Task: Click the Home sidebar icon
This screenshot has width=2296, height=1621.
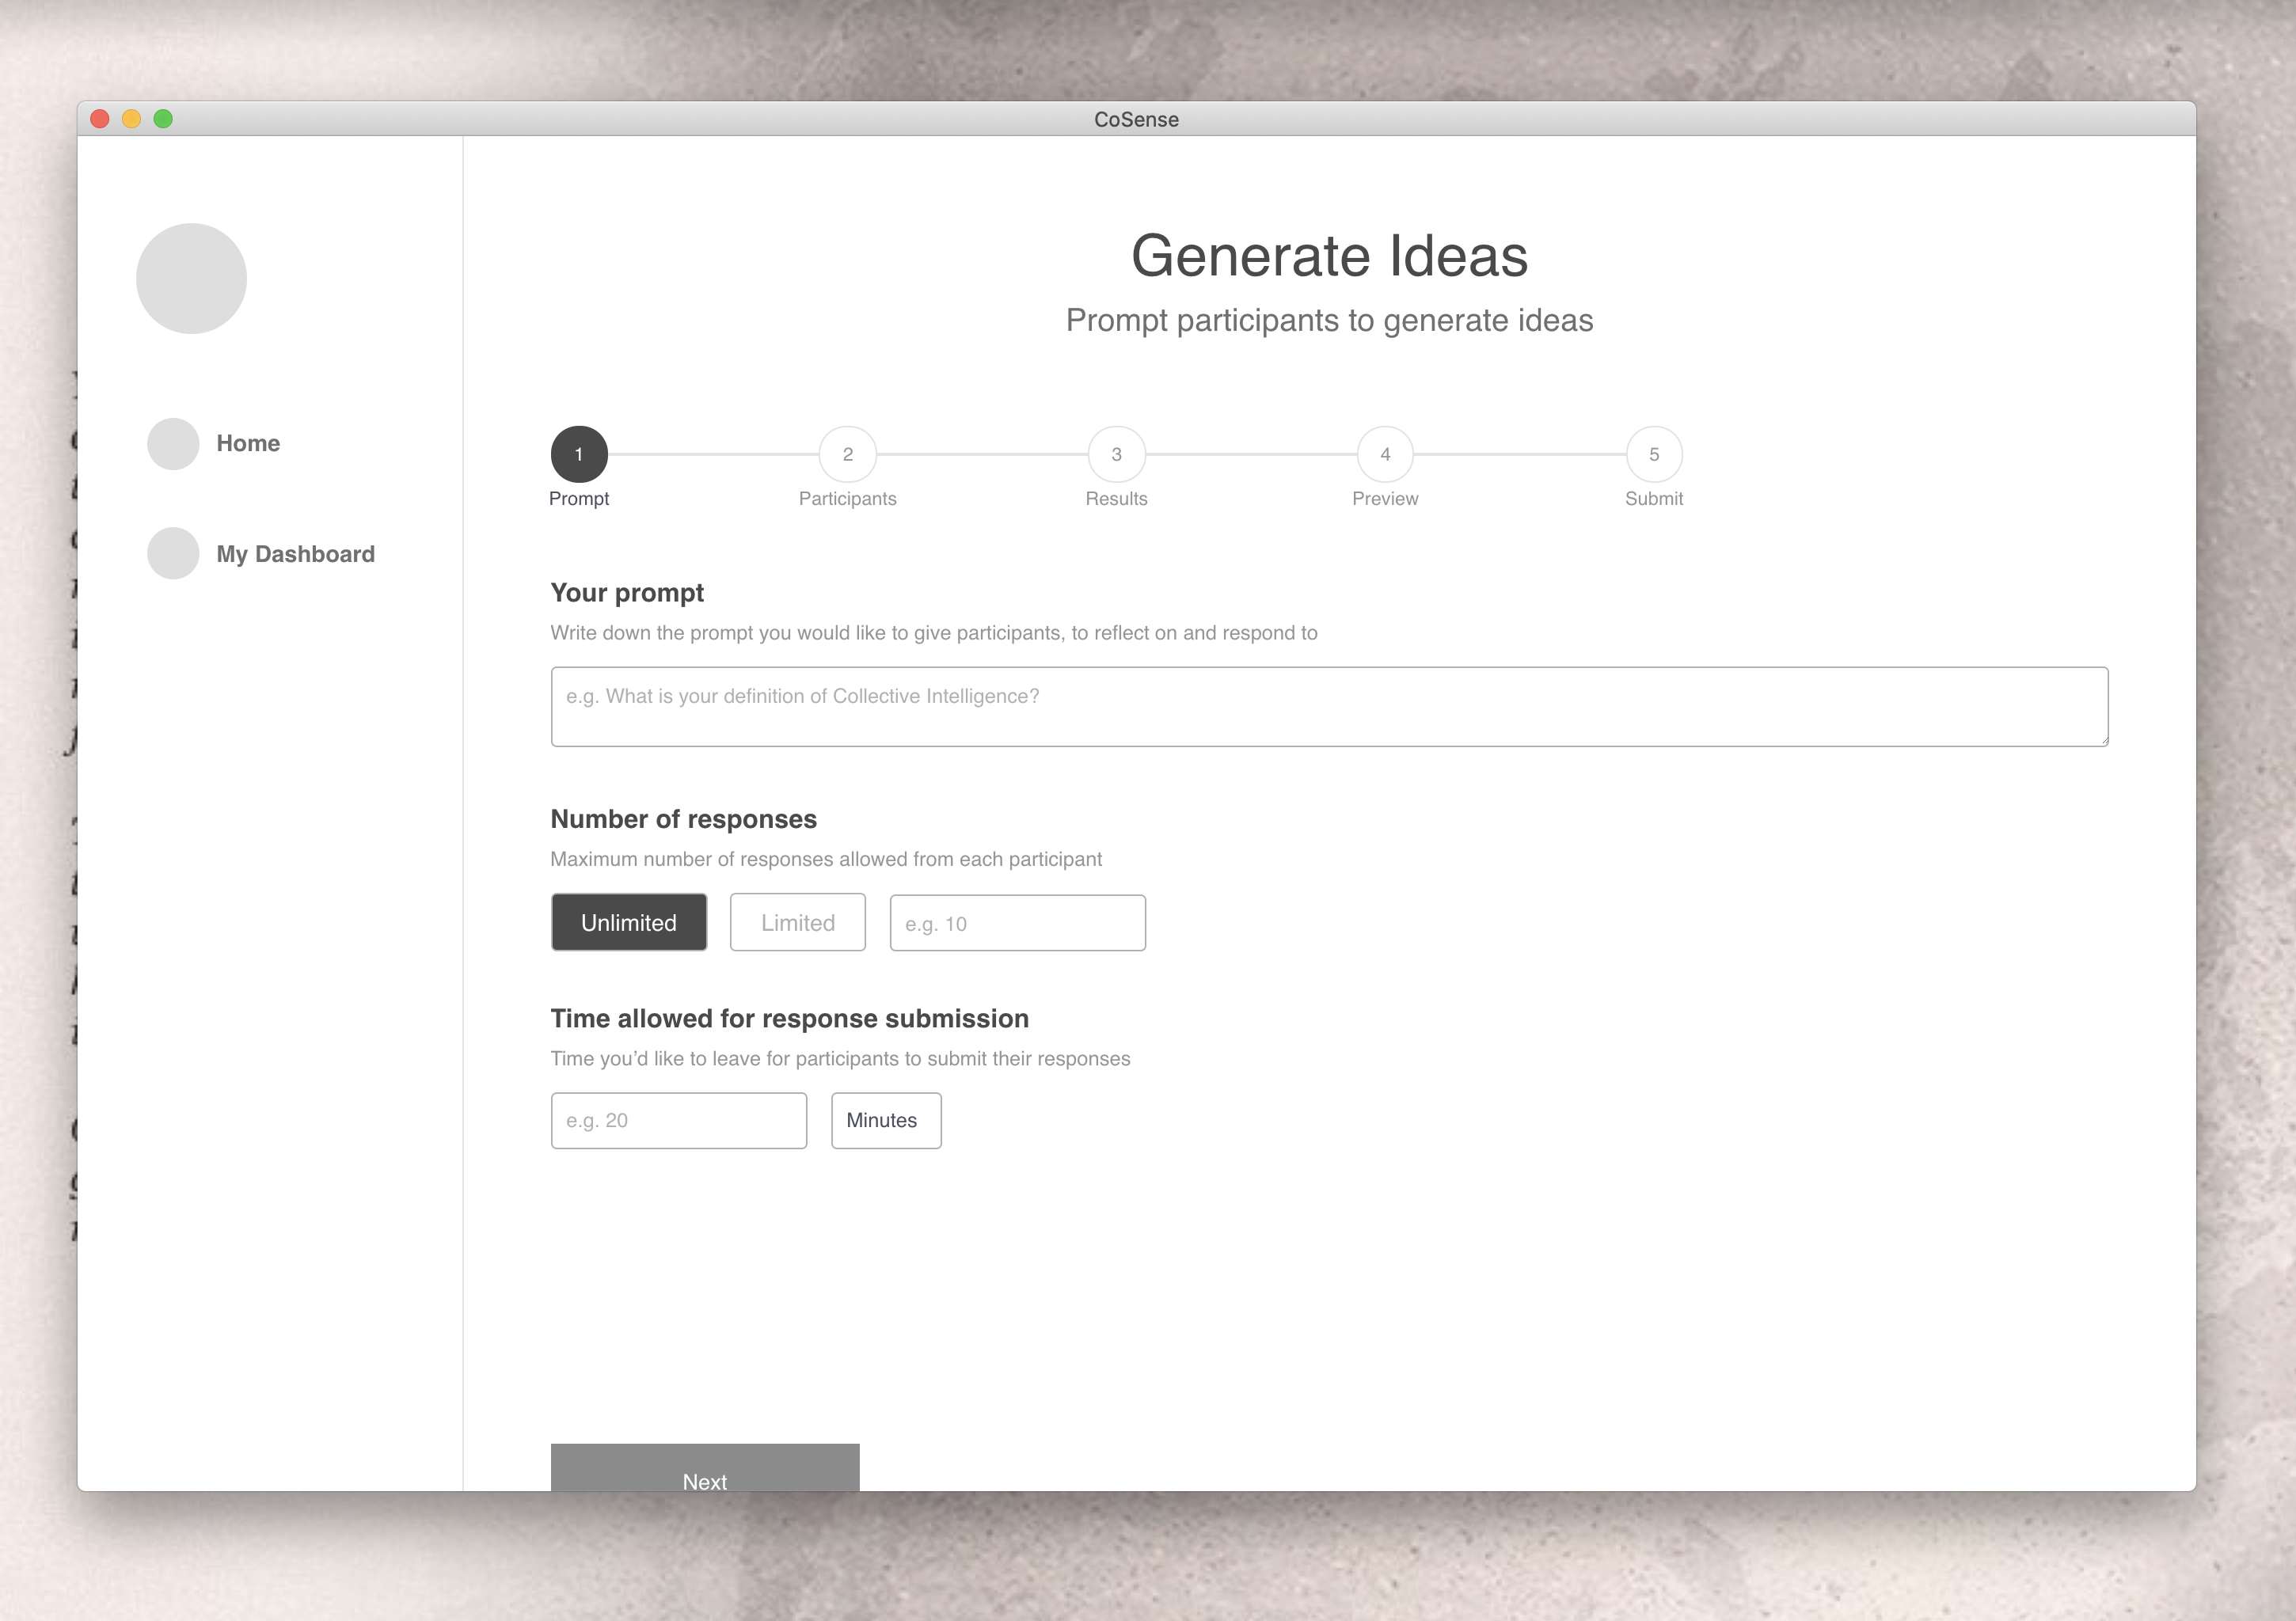Action: [x=172, y=442]
